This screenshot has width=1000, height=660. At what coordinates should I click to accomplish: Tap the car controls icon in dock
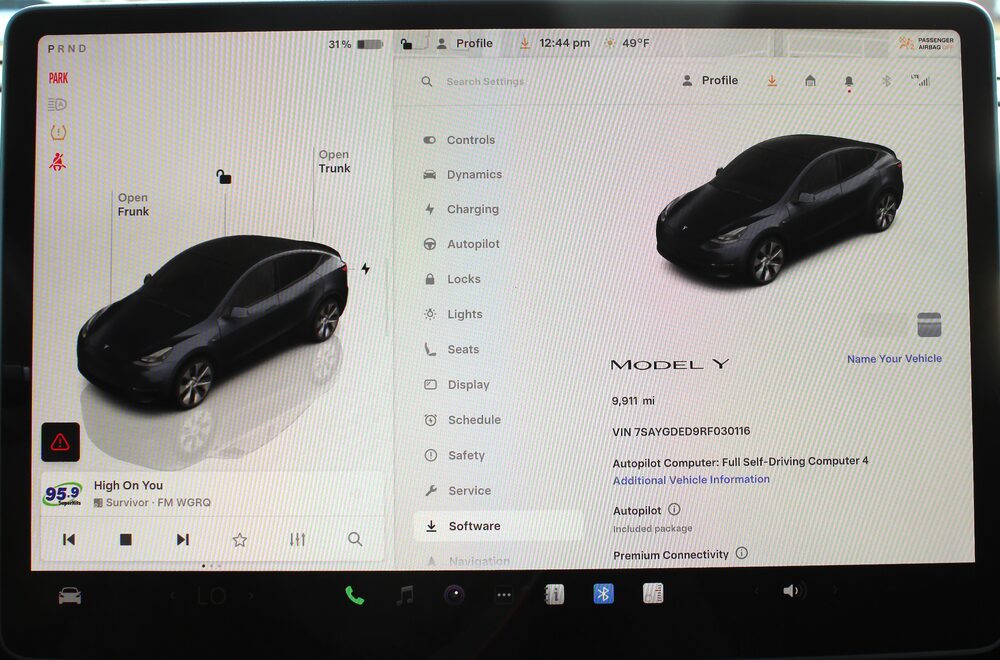(x=69, y=595)
